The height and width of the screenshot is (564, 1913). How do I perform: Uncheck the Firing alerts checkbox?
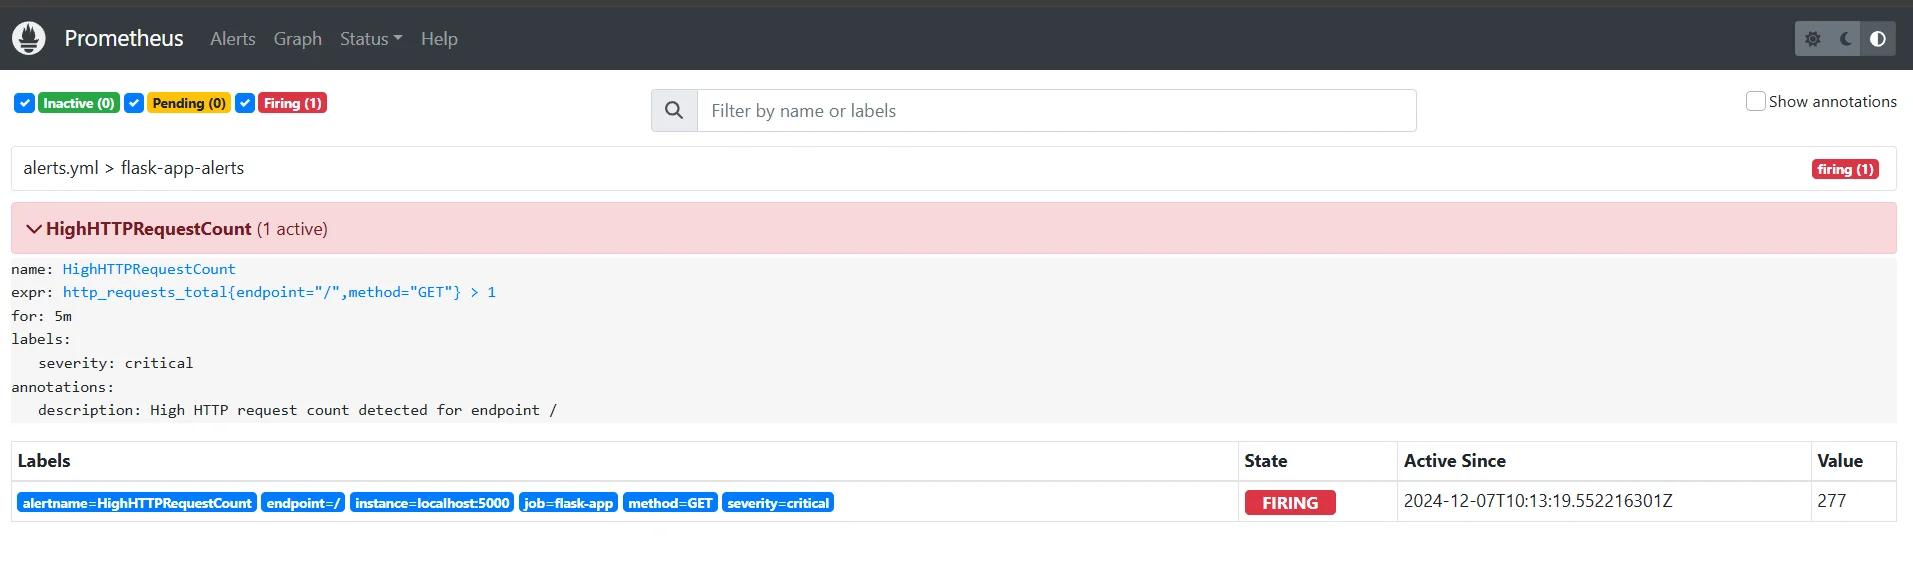click(245, 103)
